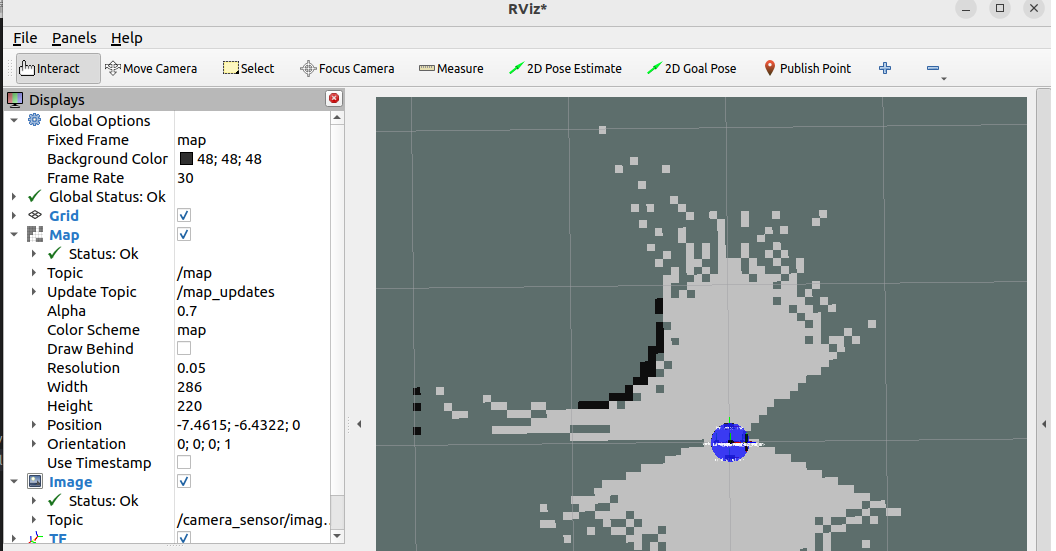Click the Focus Camera tool
Viewport: 1056px width, 551px height.
[347, 68]
